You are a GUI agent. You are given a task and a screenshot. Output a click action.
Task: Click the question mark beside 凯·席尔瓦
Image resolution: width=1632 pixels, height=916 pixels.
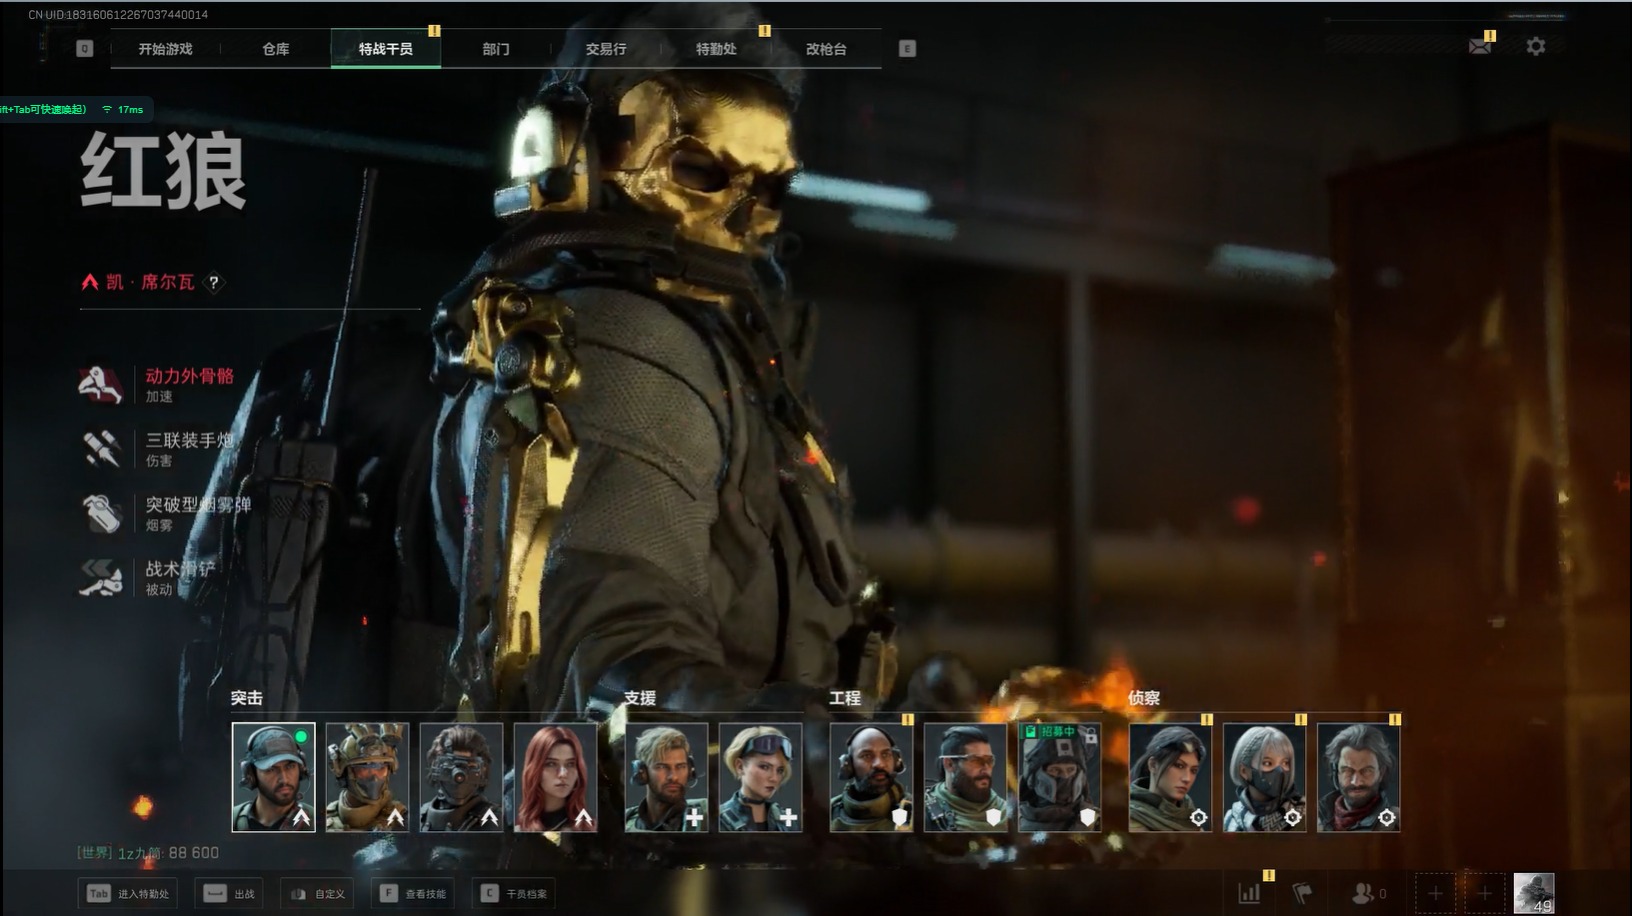pyautogui.click(x=213, y=283)
